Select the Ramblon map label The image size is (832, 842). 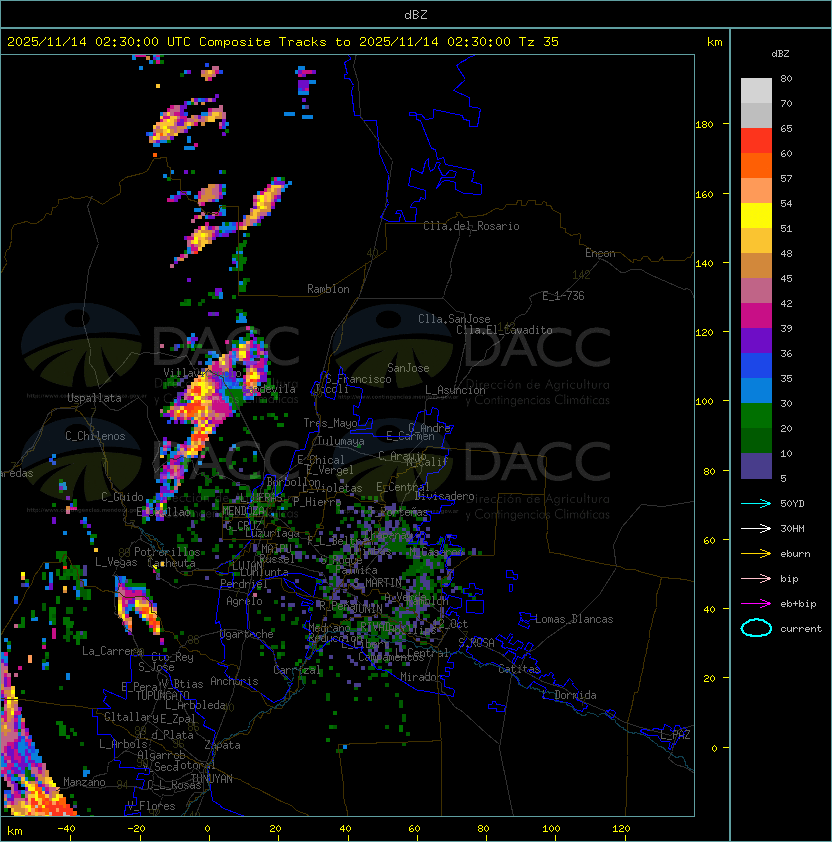[x=328, y=289]
